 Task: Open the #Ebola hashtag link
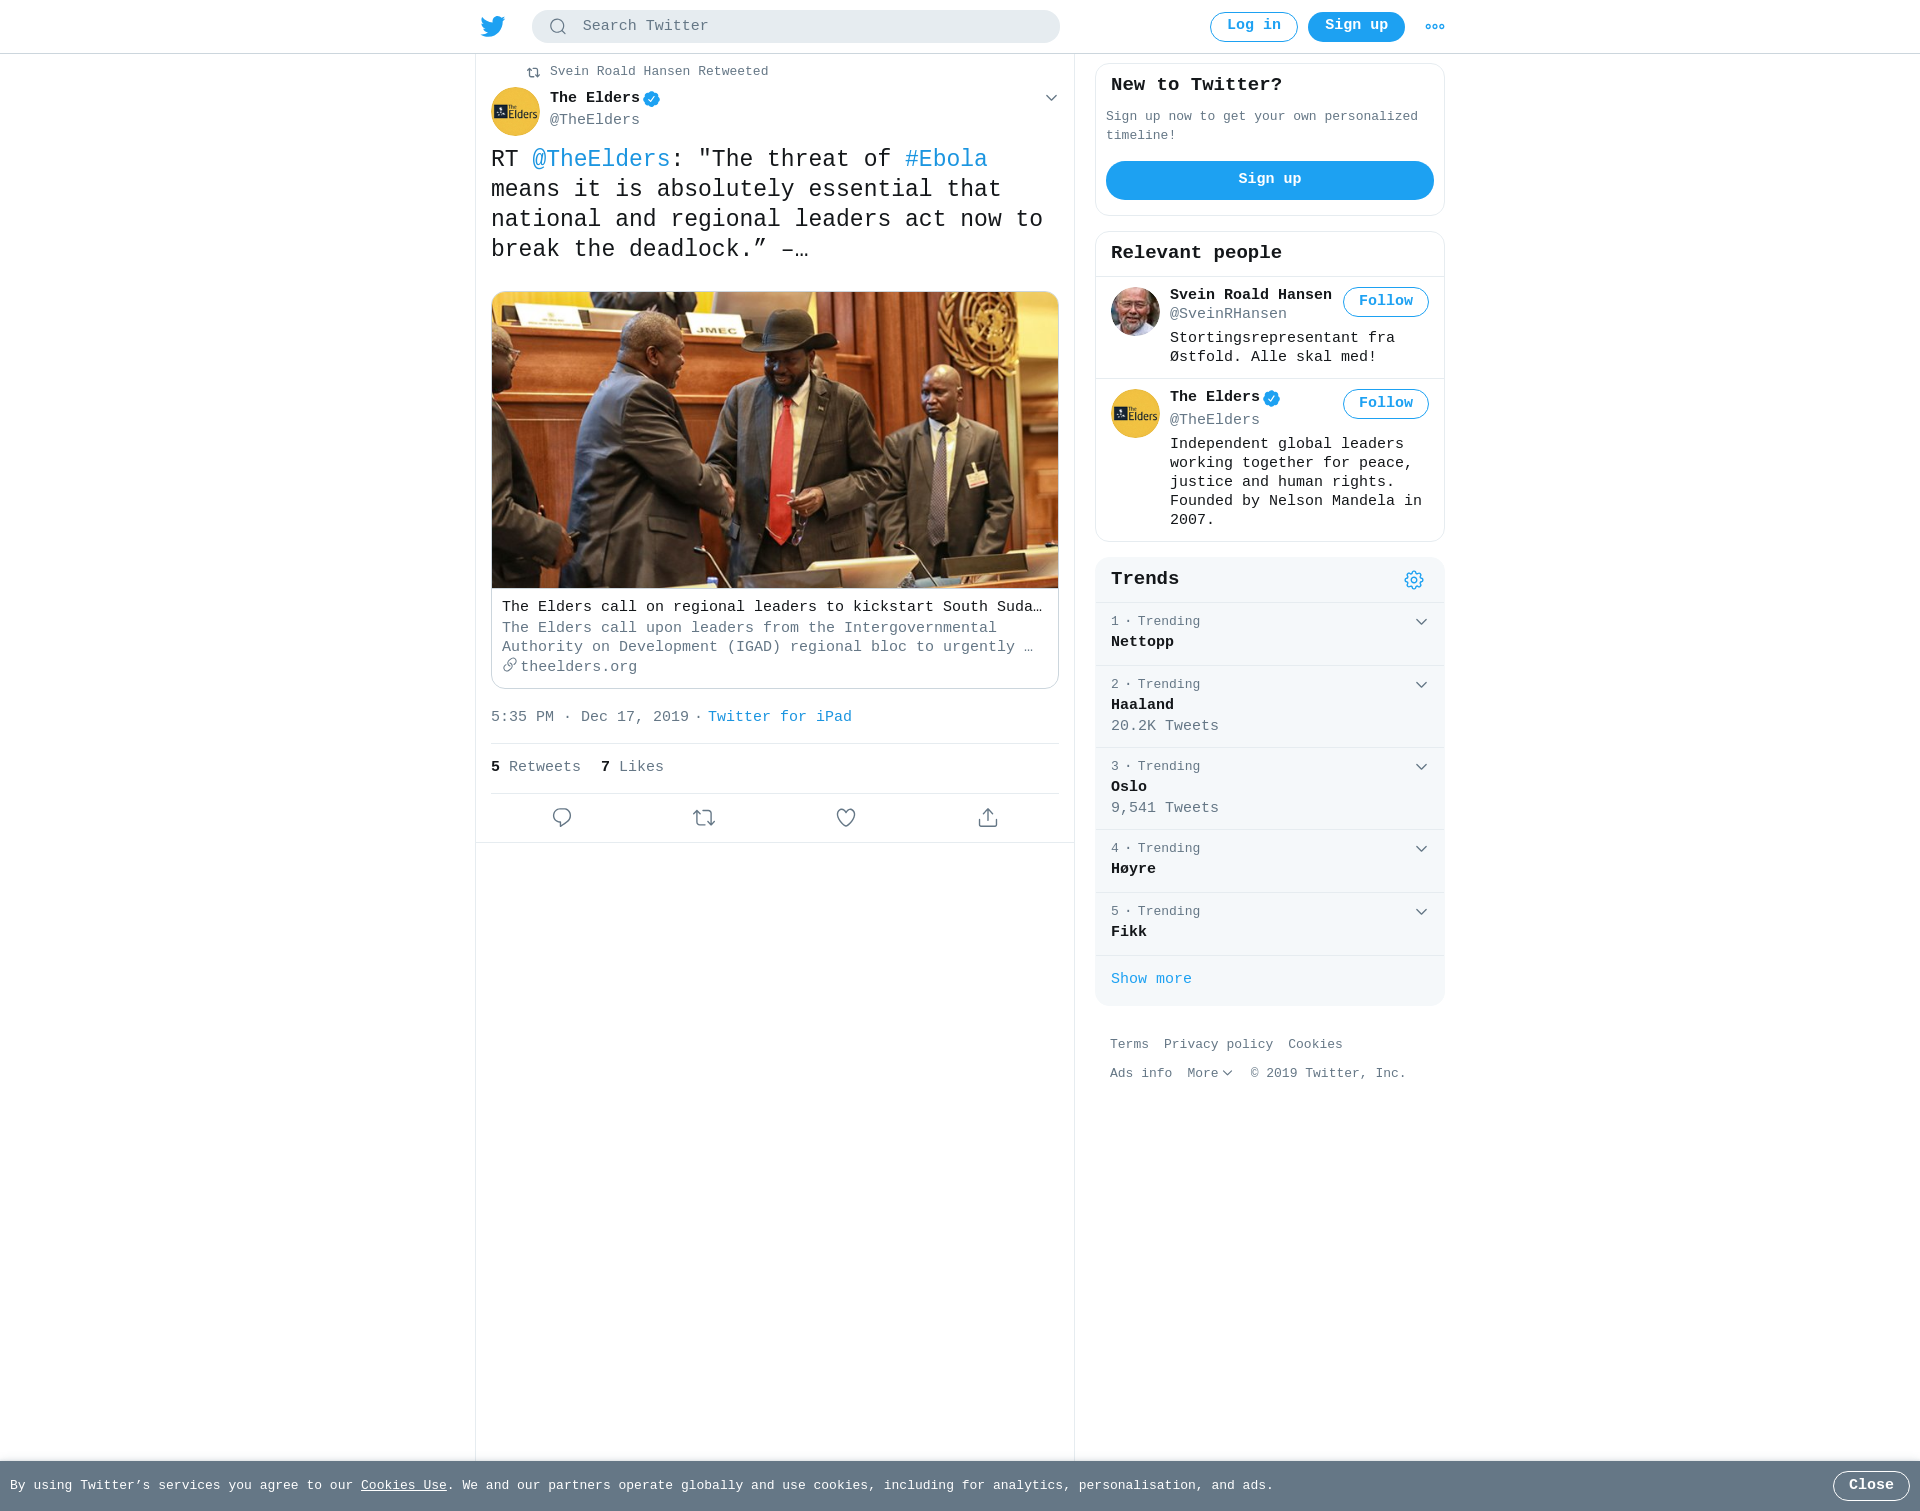(x=946, y=160)
